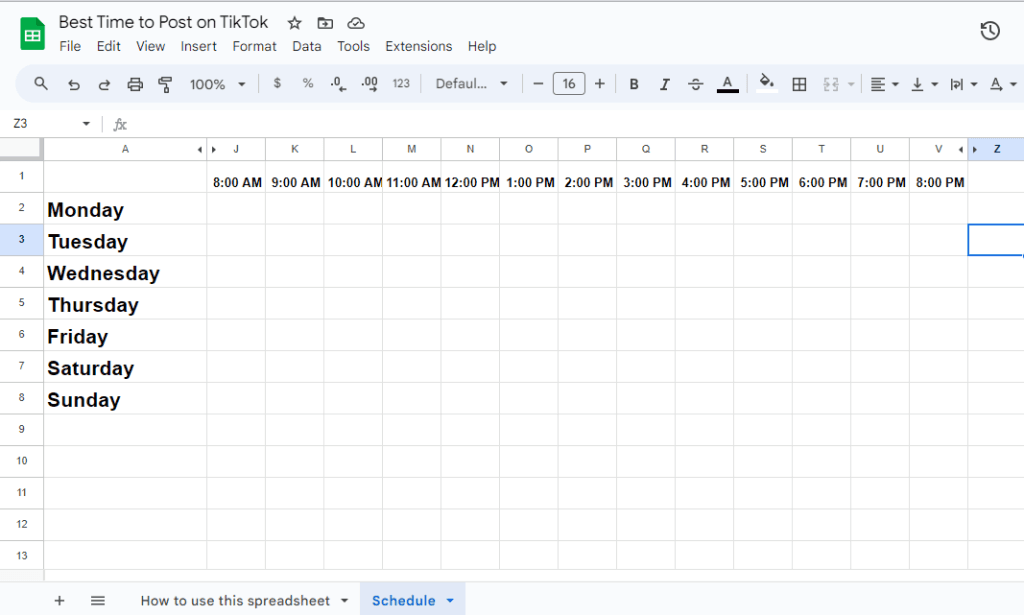Open the Borders tool
The image size is (1024, 615).
pyautogui.click(x=799, y=84)
